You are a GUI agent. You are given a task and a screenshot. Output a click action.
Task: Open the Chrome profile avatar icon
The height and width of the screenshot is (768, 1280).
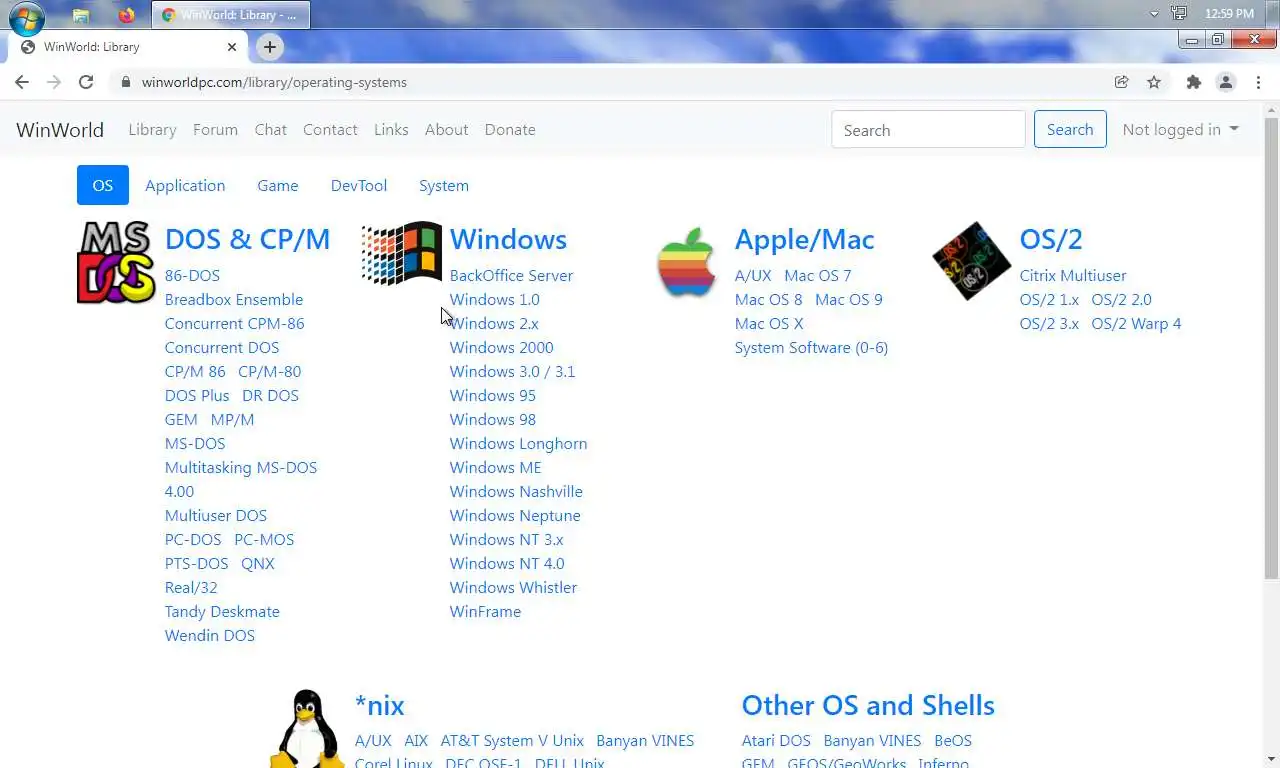coord(1226,82)
